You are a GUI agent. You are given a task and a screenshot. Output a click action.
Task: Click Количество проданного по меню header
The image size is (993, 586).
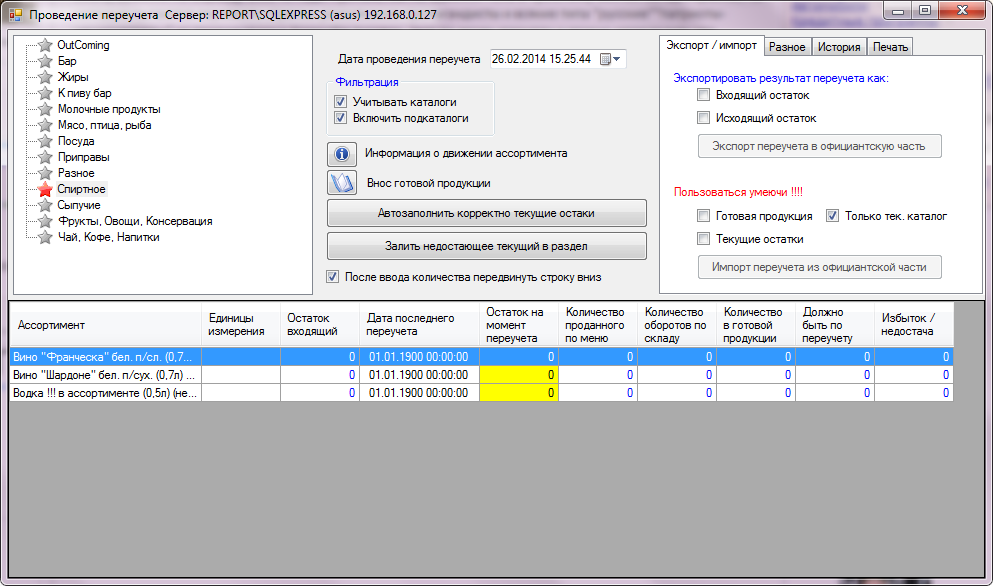click(x=597, y=325)
